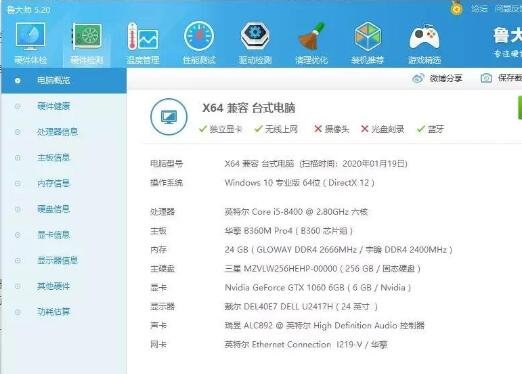Open 清理优化 cleanup broom icon

coord(311,36)
